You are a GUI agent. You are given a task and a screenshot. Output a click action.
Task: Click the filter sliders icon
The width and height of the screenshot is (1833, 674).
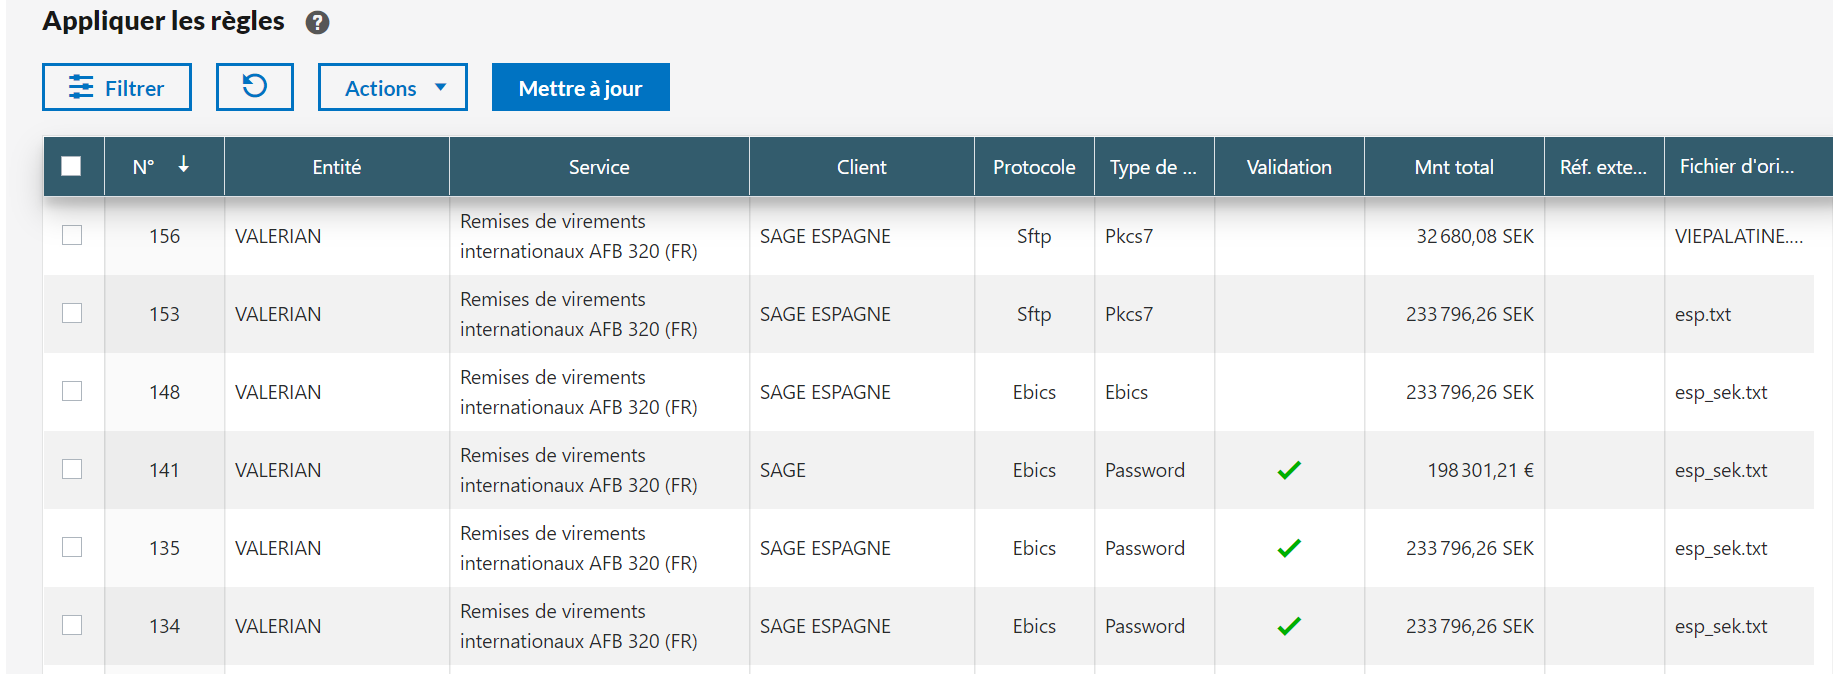pyautogui.click(x=81, y=88)
